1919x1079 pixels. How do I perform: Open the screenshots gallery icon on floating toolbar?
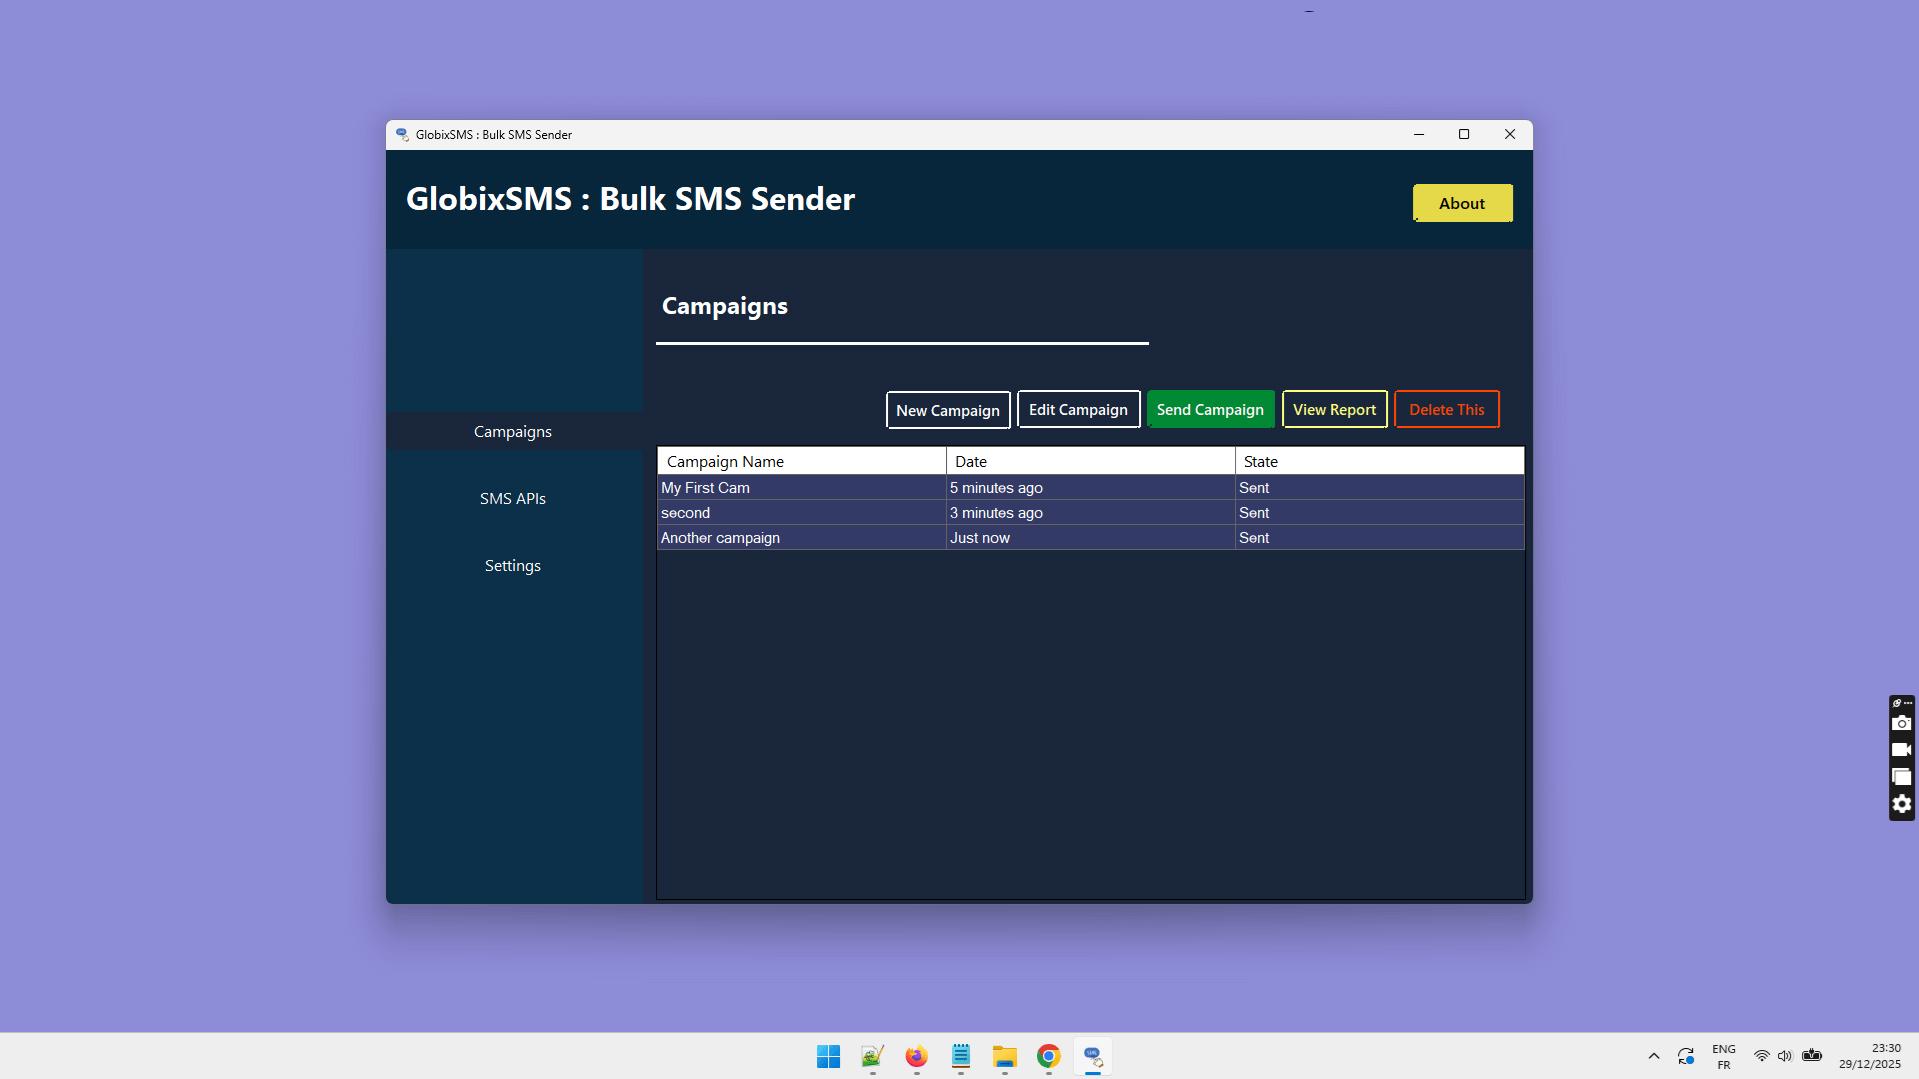tap(1900, 776)
